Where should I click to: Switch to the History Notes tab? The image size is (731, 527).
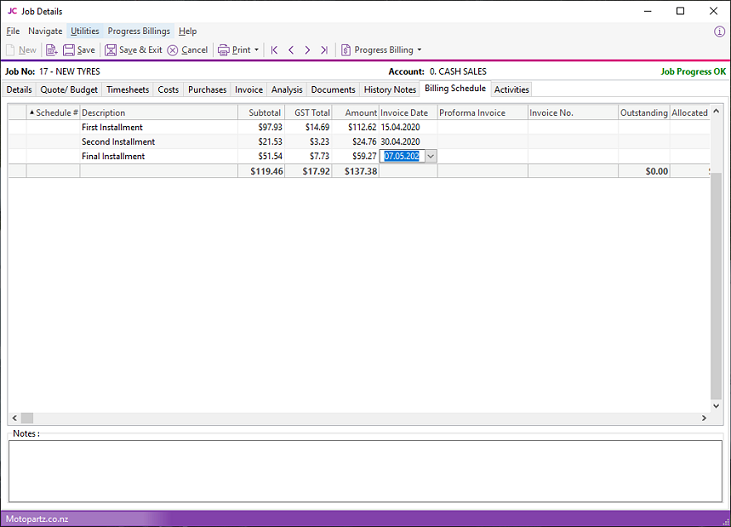pyautogui.click(x=390, y=90)
